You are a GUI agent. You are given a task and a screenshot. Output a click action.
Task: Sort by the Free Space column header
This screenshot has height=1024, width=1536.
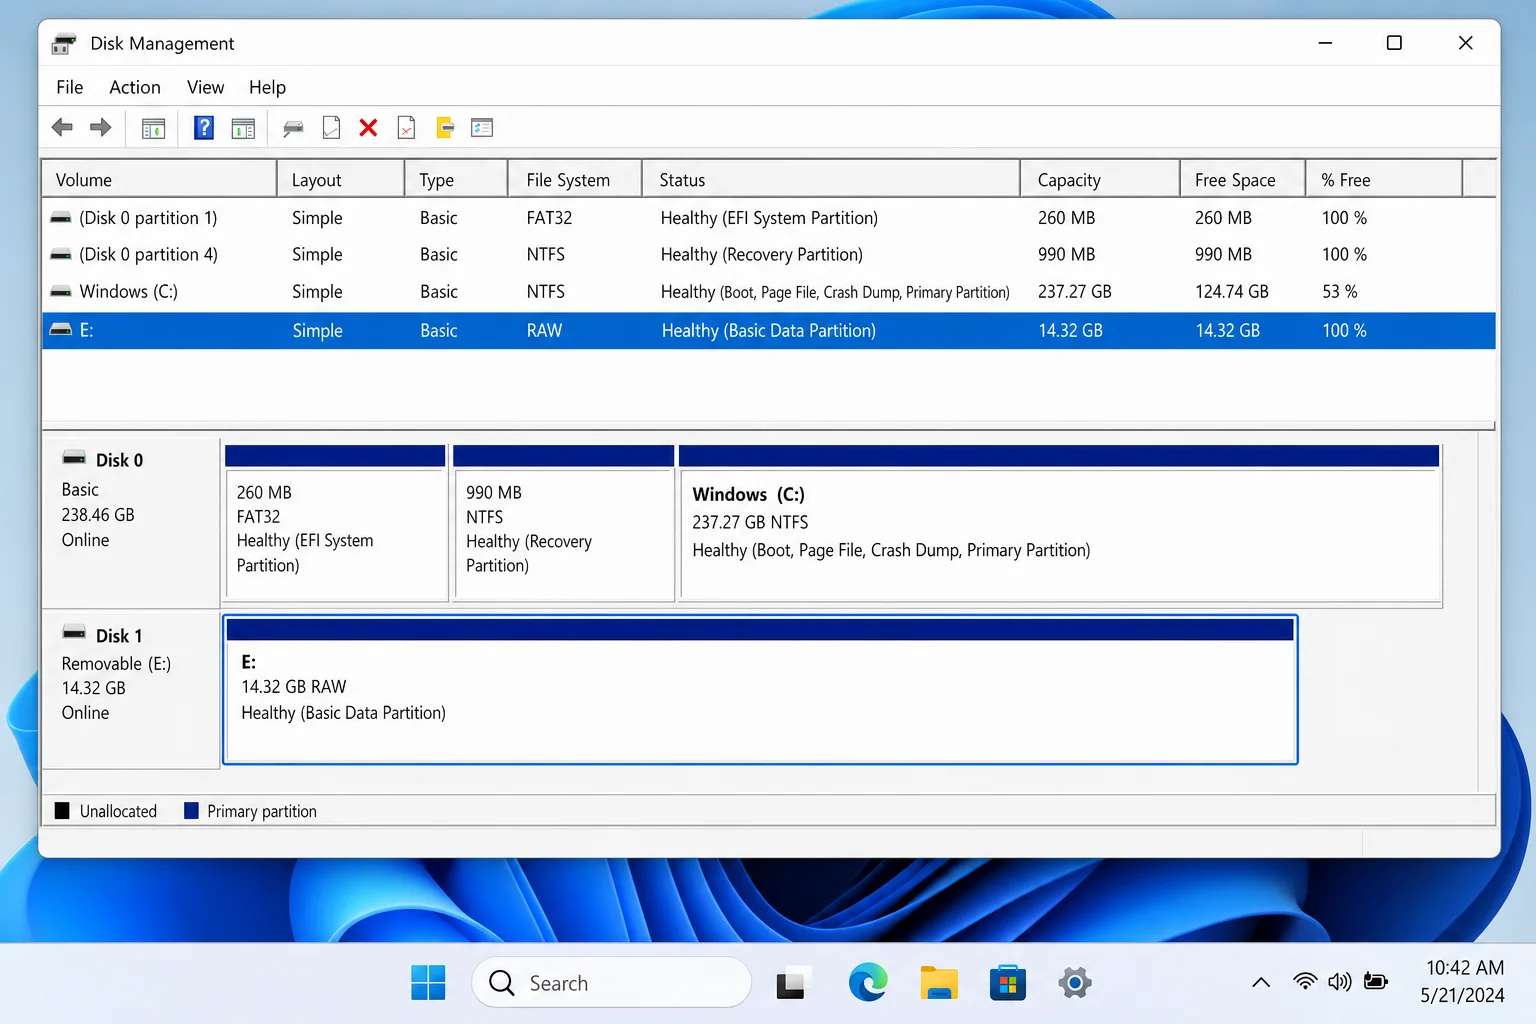[x=1243, y=180]
